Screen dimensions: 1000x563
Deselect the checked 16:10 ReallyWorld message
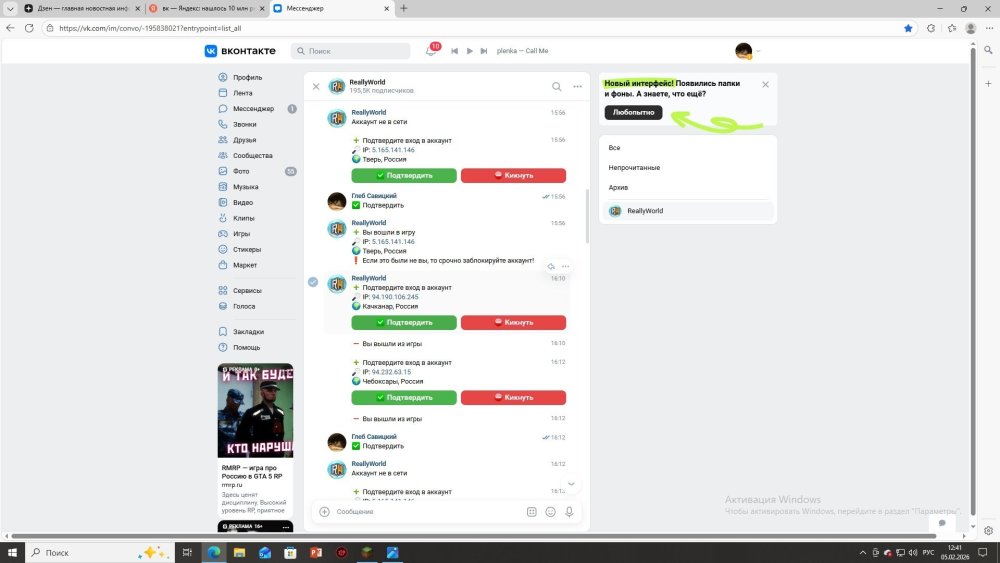(x=313, y=282)
